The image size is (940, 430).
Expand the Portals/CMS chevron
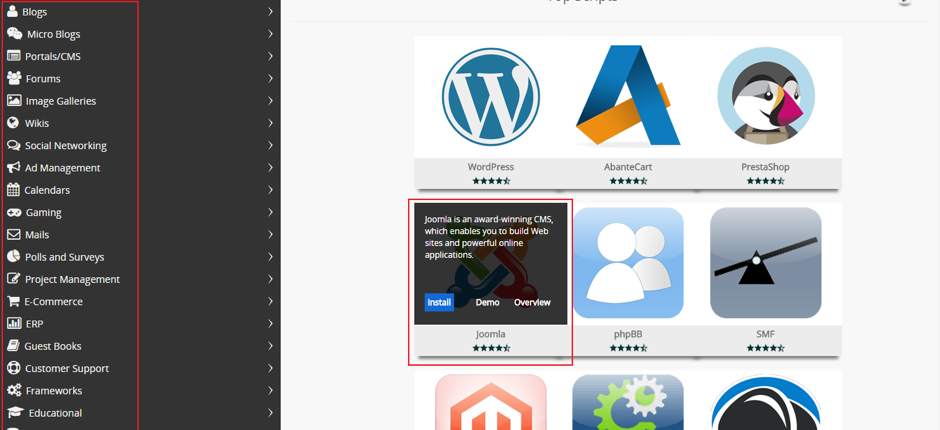pos(270,56)
